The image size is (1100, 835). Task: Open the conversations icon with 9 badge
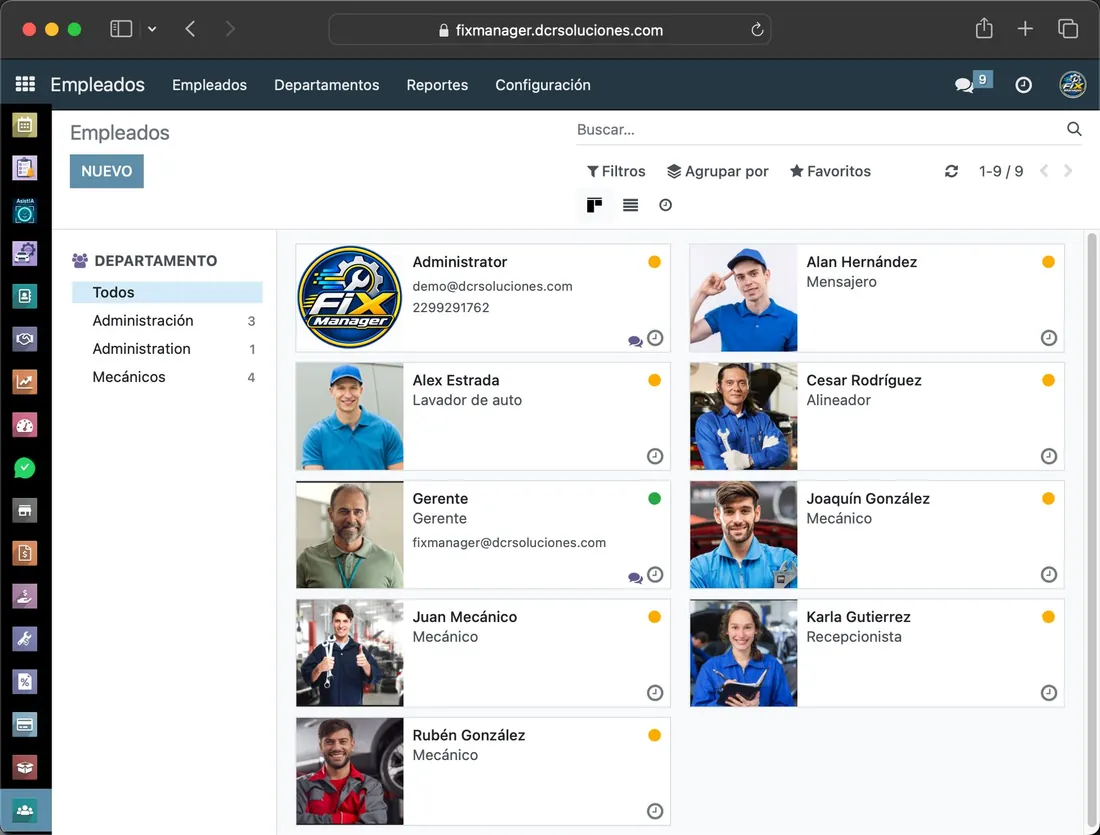point(972,84)
